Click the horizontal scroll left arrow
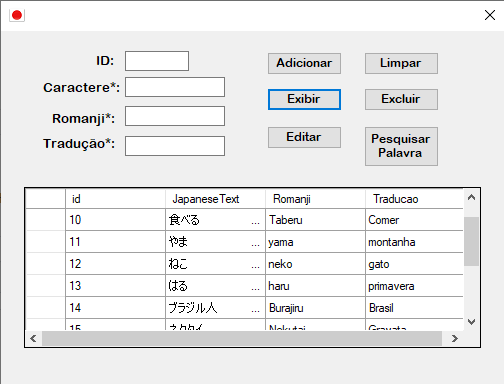This screenshot has width=504, height=384. [x=33, y=339]
